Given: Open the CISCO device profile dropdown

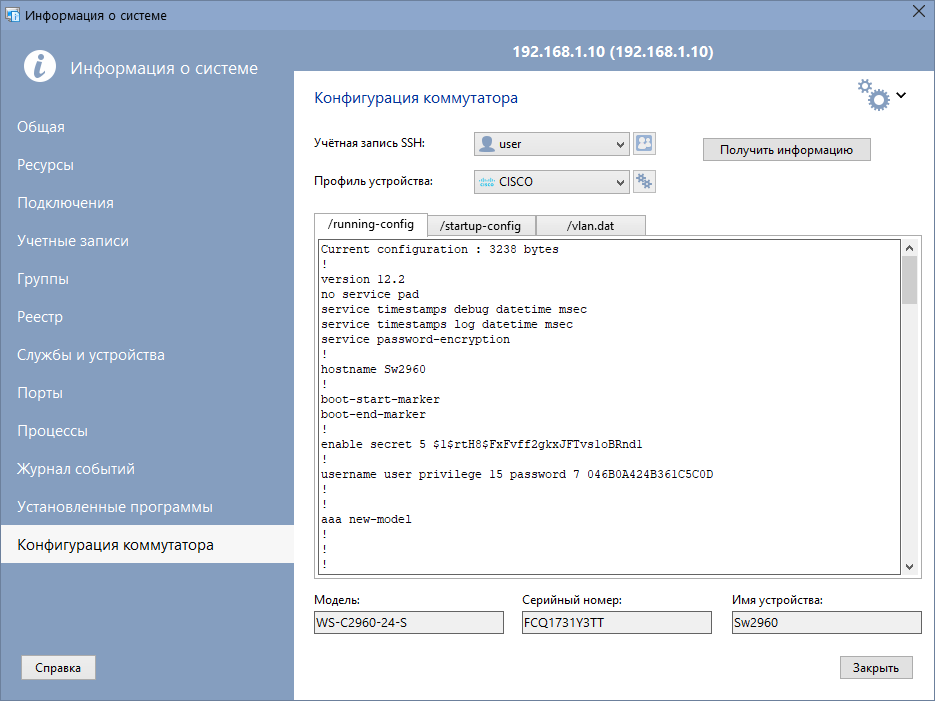Looking at the screenshot, I should (x=620, y=182).
